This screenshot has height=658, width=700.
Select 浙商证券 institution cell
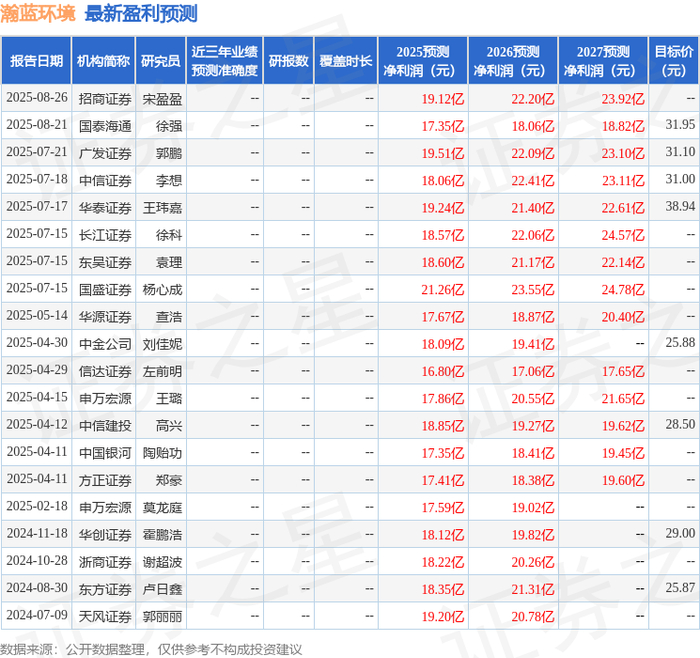click(105, 562)
